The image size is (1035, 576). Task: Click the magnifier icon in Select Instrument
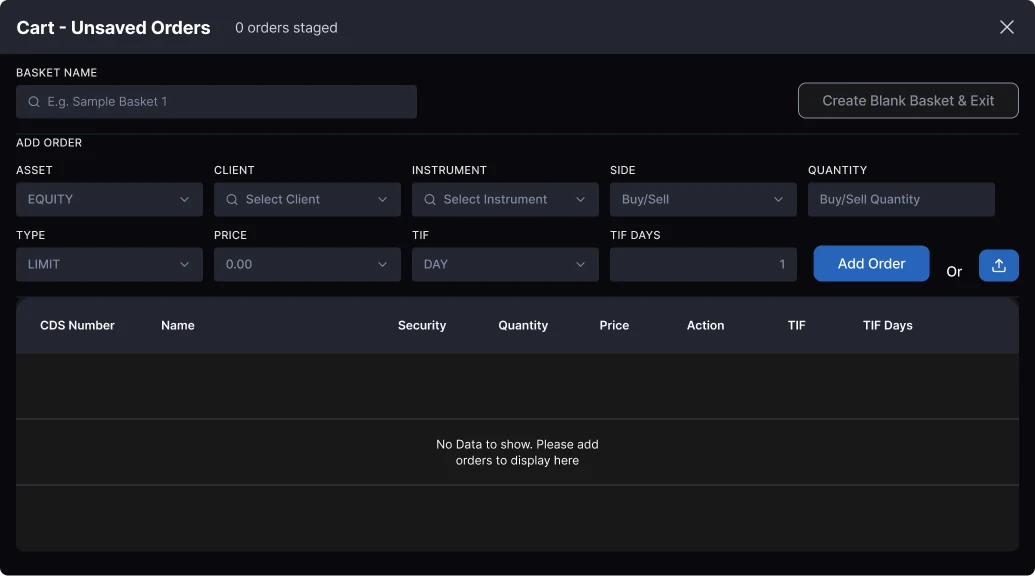click(430, 199)
